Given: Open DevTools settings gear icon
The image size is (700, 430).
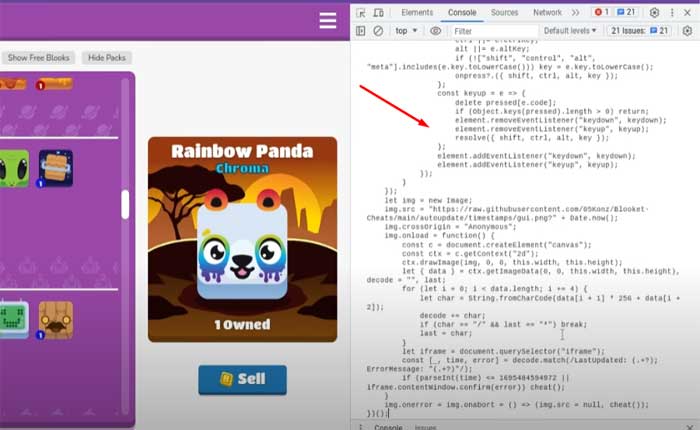Looking at the screenshot, I should coord(654,13).
